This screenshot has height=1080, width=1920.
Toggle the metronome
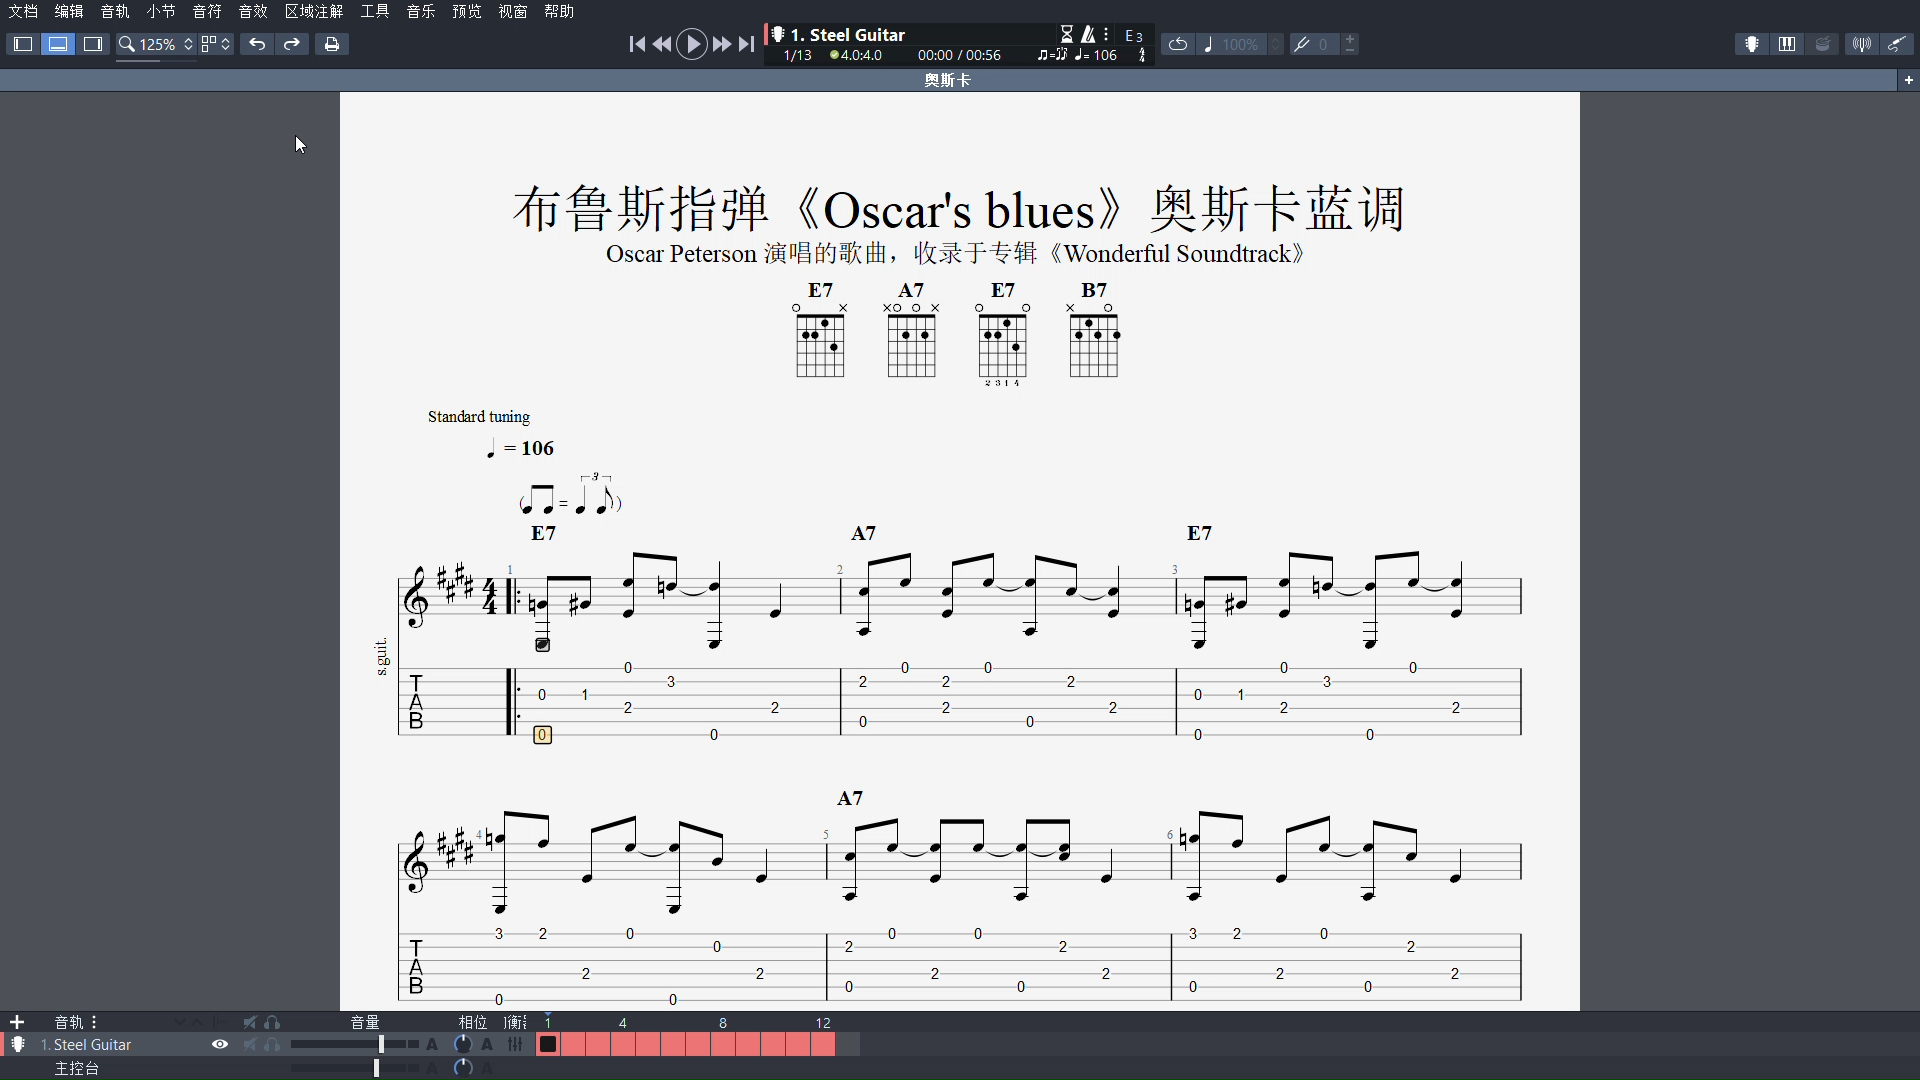[x=1088, y=34]
